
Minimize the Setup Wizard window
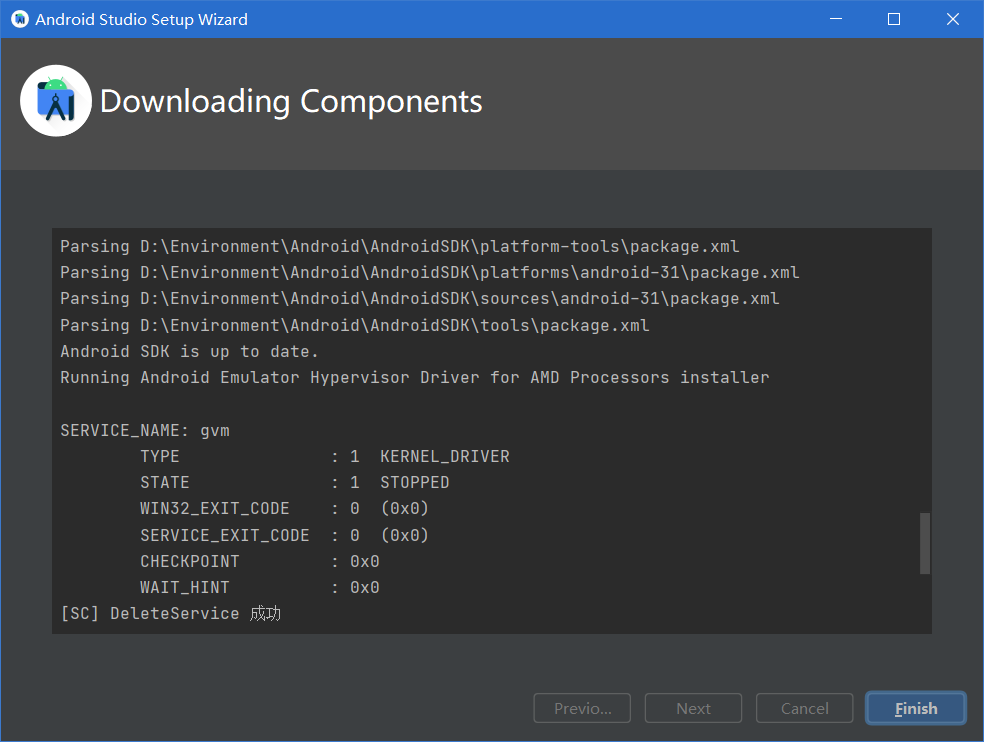tap(835, 19)
